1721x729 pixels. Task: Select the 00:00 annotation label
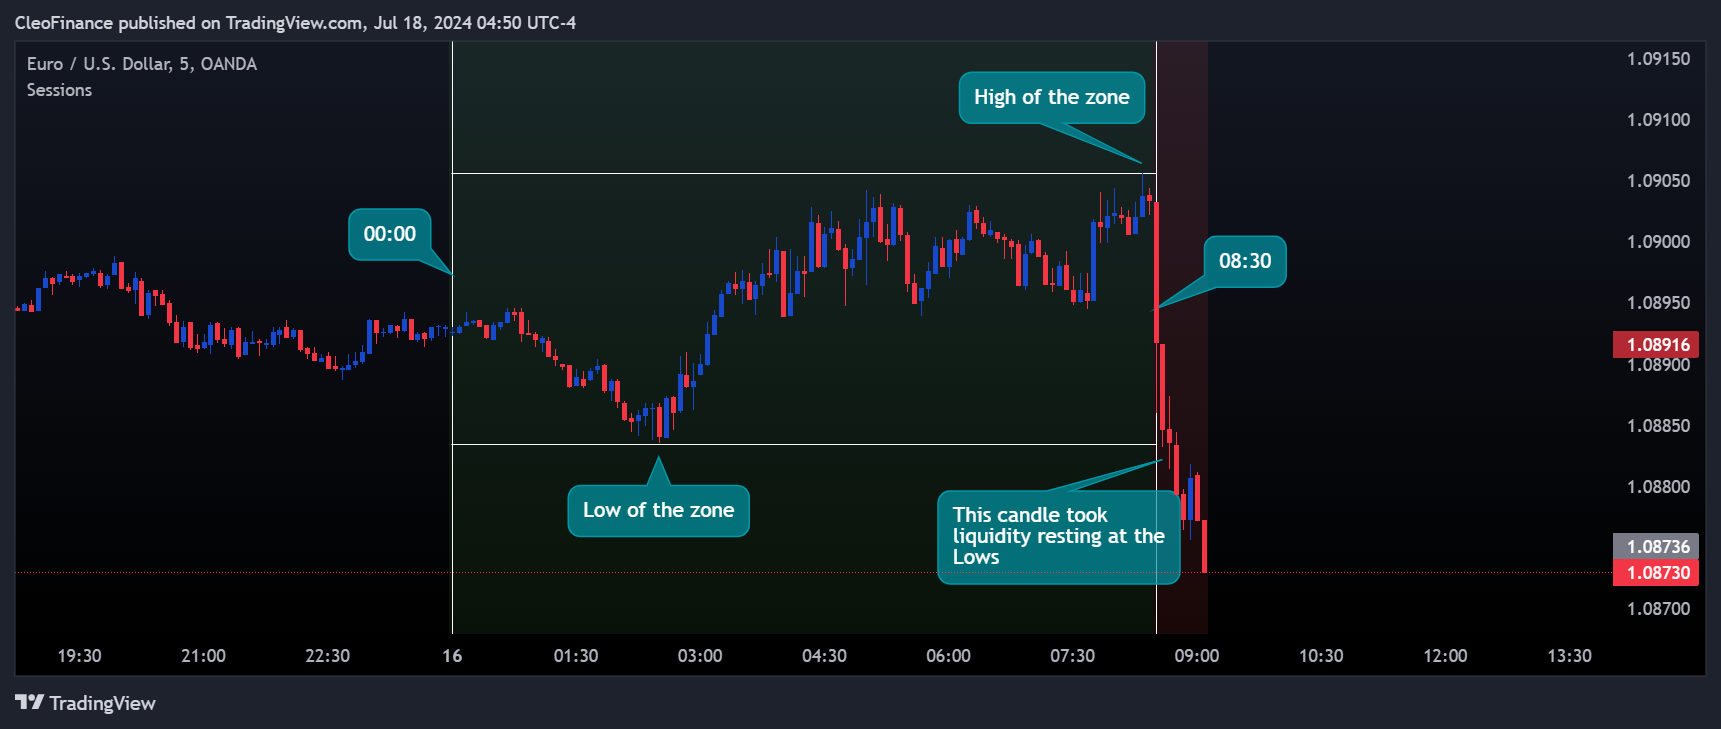point(390,234)
